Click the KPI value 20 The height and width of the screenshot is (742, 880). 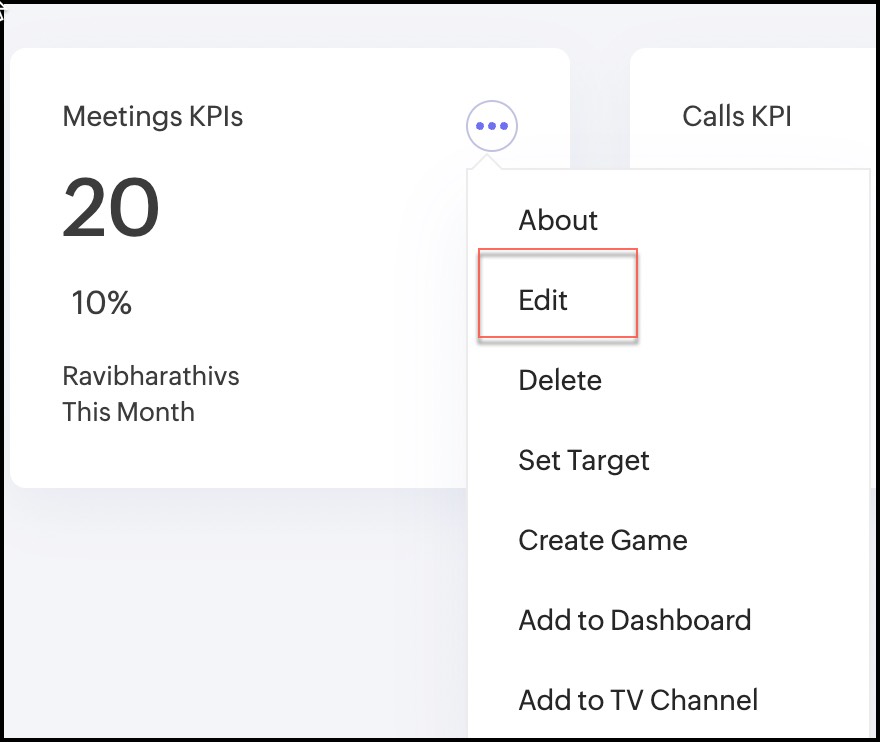pyautogui.click(x=111, y=208)
